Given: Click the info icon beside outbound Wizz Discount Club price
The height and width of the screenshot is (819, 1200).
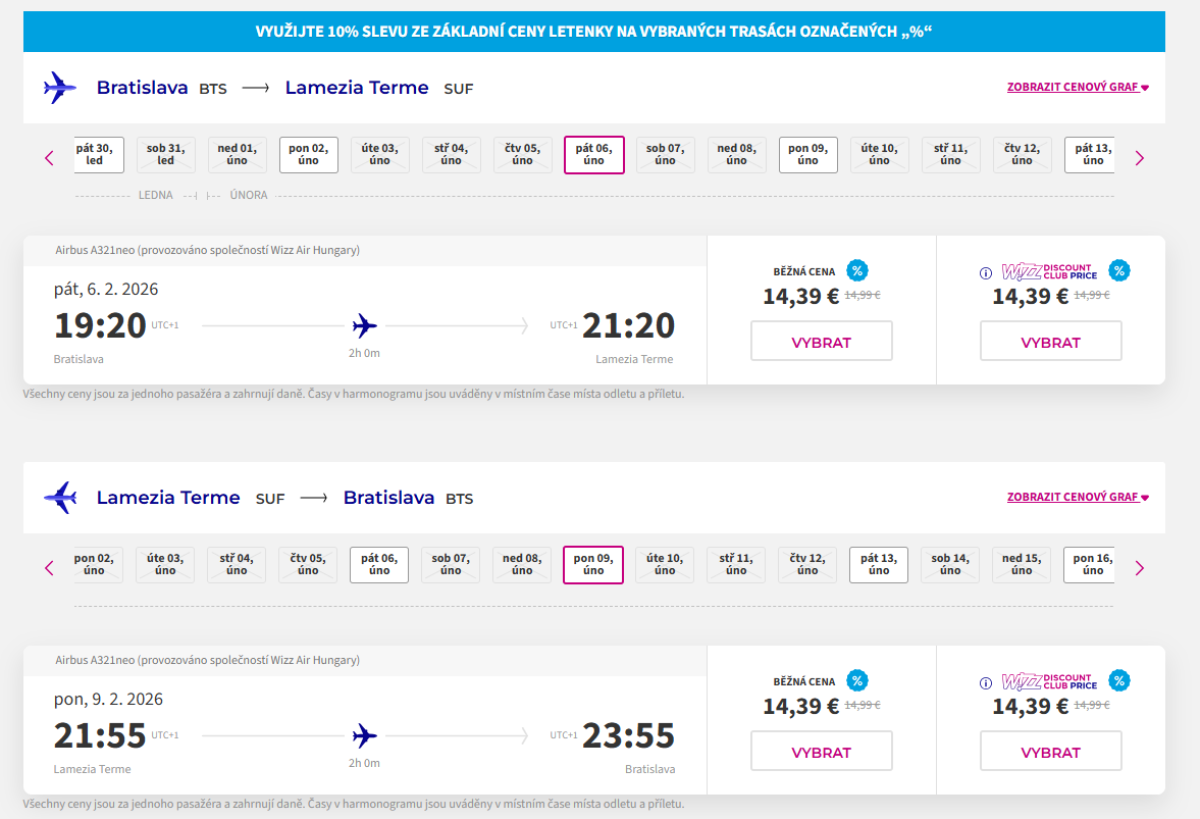Looking at the screenshot, I should click(985, 272).
